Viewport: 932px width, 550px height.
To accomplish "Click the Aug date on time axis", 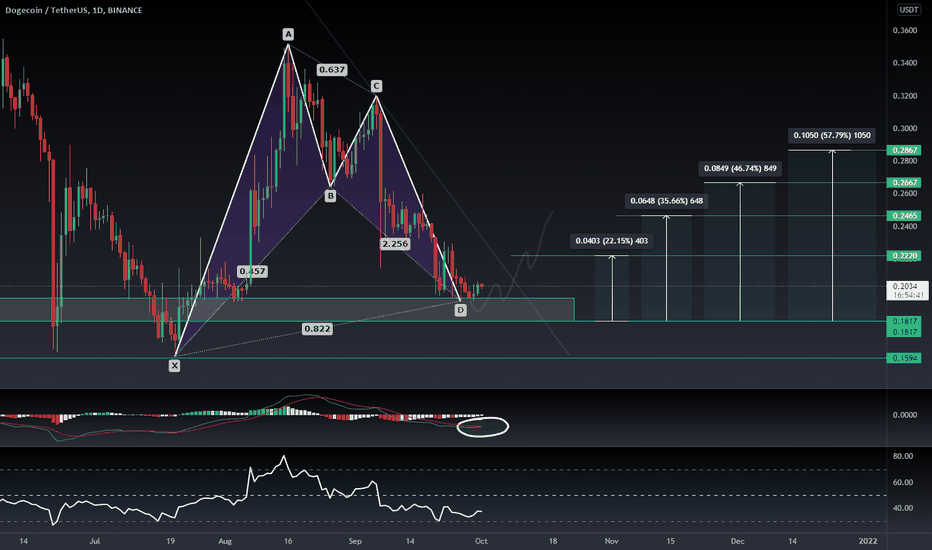I will (225, 541).
